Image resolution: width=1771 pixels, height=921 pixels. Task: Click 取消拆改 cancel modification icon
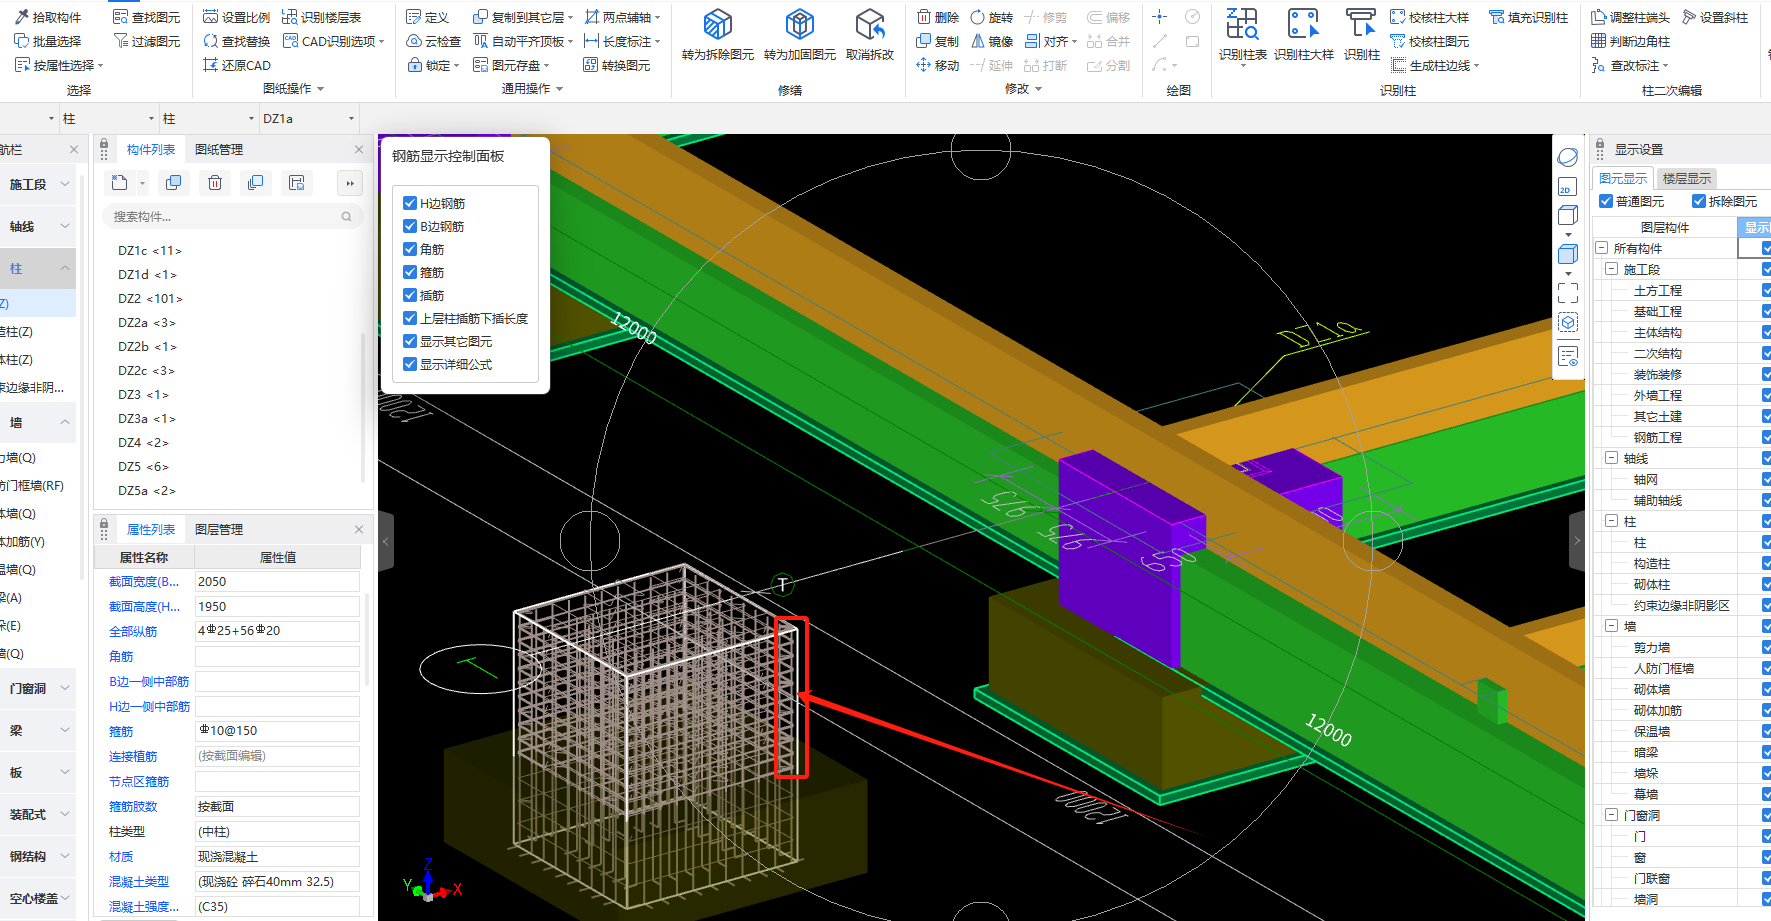point(870,35)
